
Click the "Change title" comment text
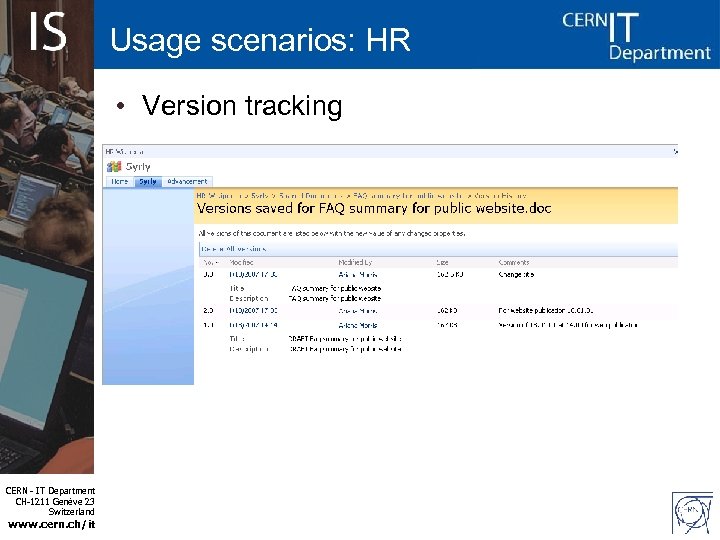click(x=516, y=275)
